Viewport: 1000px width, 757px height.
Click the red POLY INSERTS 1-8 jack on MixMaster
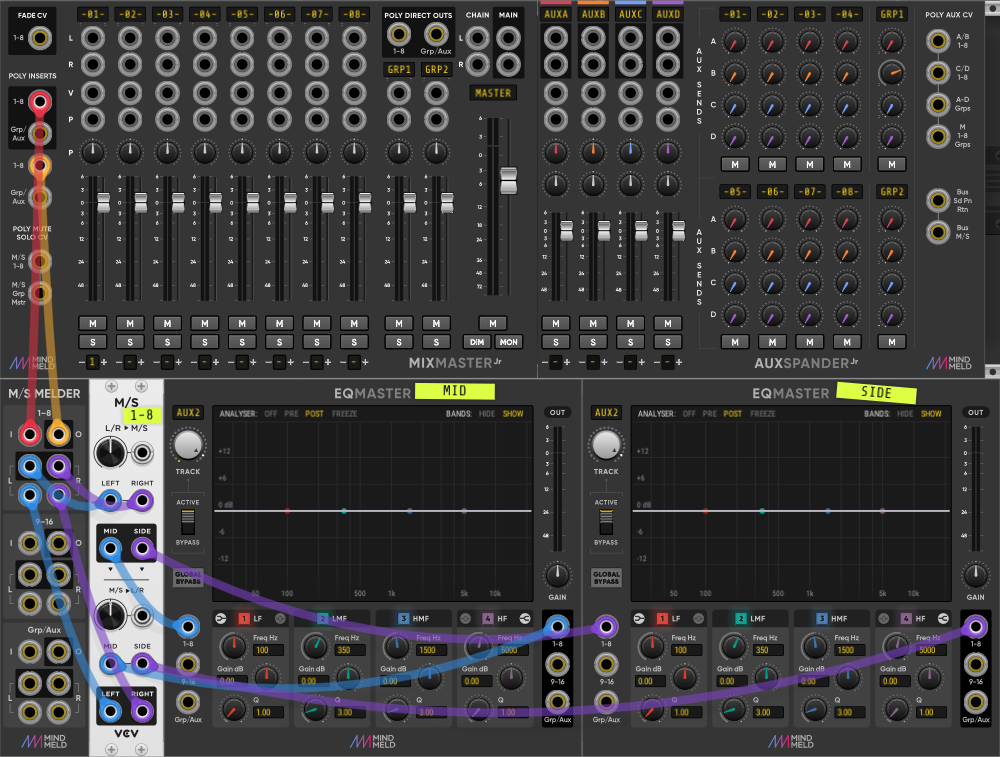point(40,101)
